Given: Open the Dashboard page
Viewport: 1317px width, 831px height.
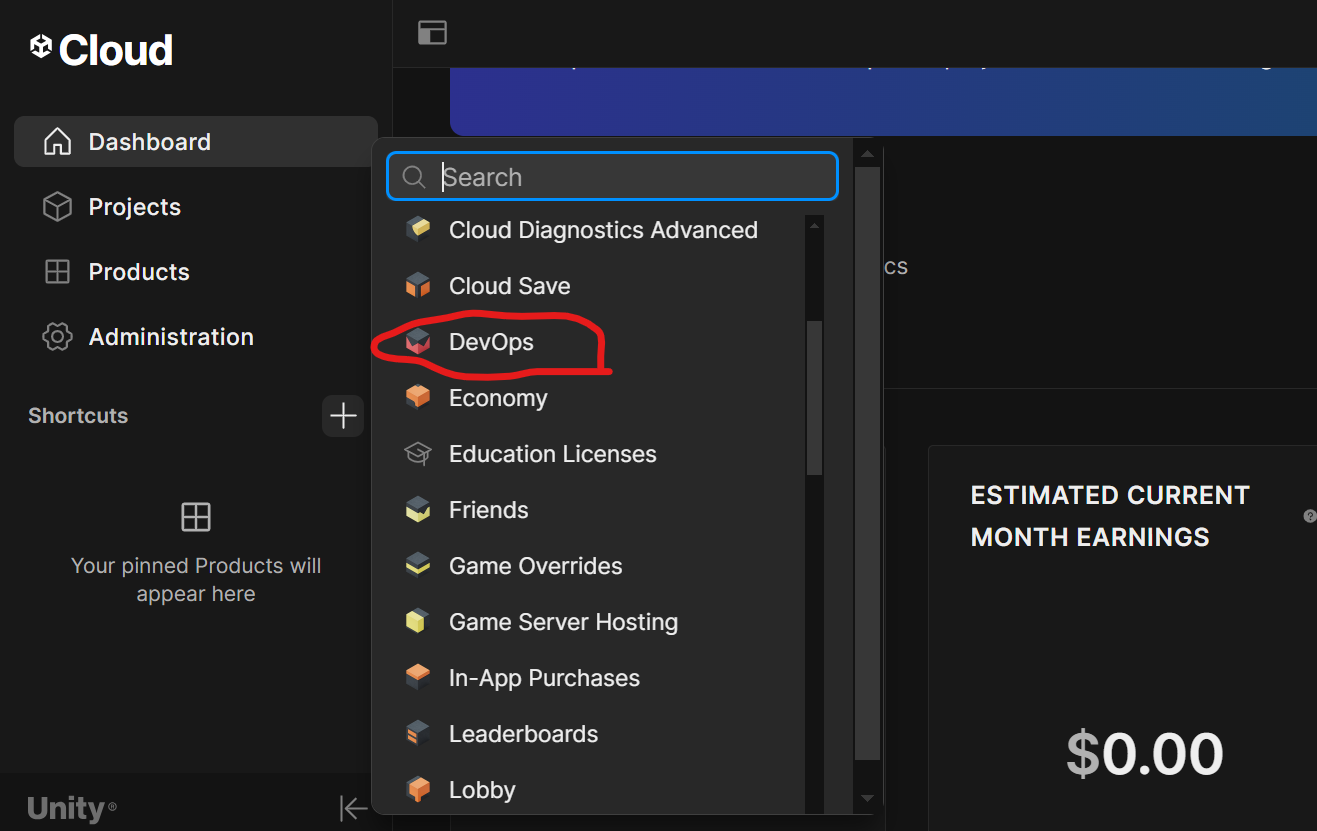Looking at the screenshot, I should coord(196,142).
